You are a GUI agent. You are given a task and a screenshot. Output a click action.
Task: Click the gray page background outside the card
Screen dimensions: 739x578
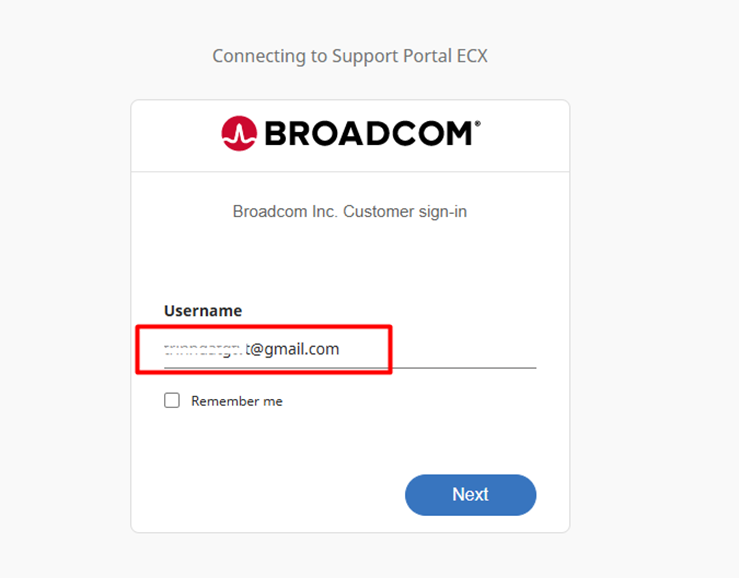coord(650,300)
